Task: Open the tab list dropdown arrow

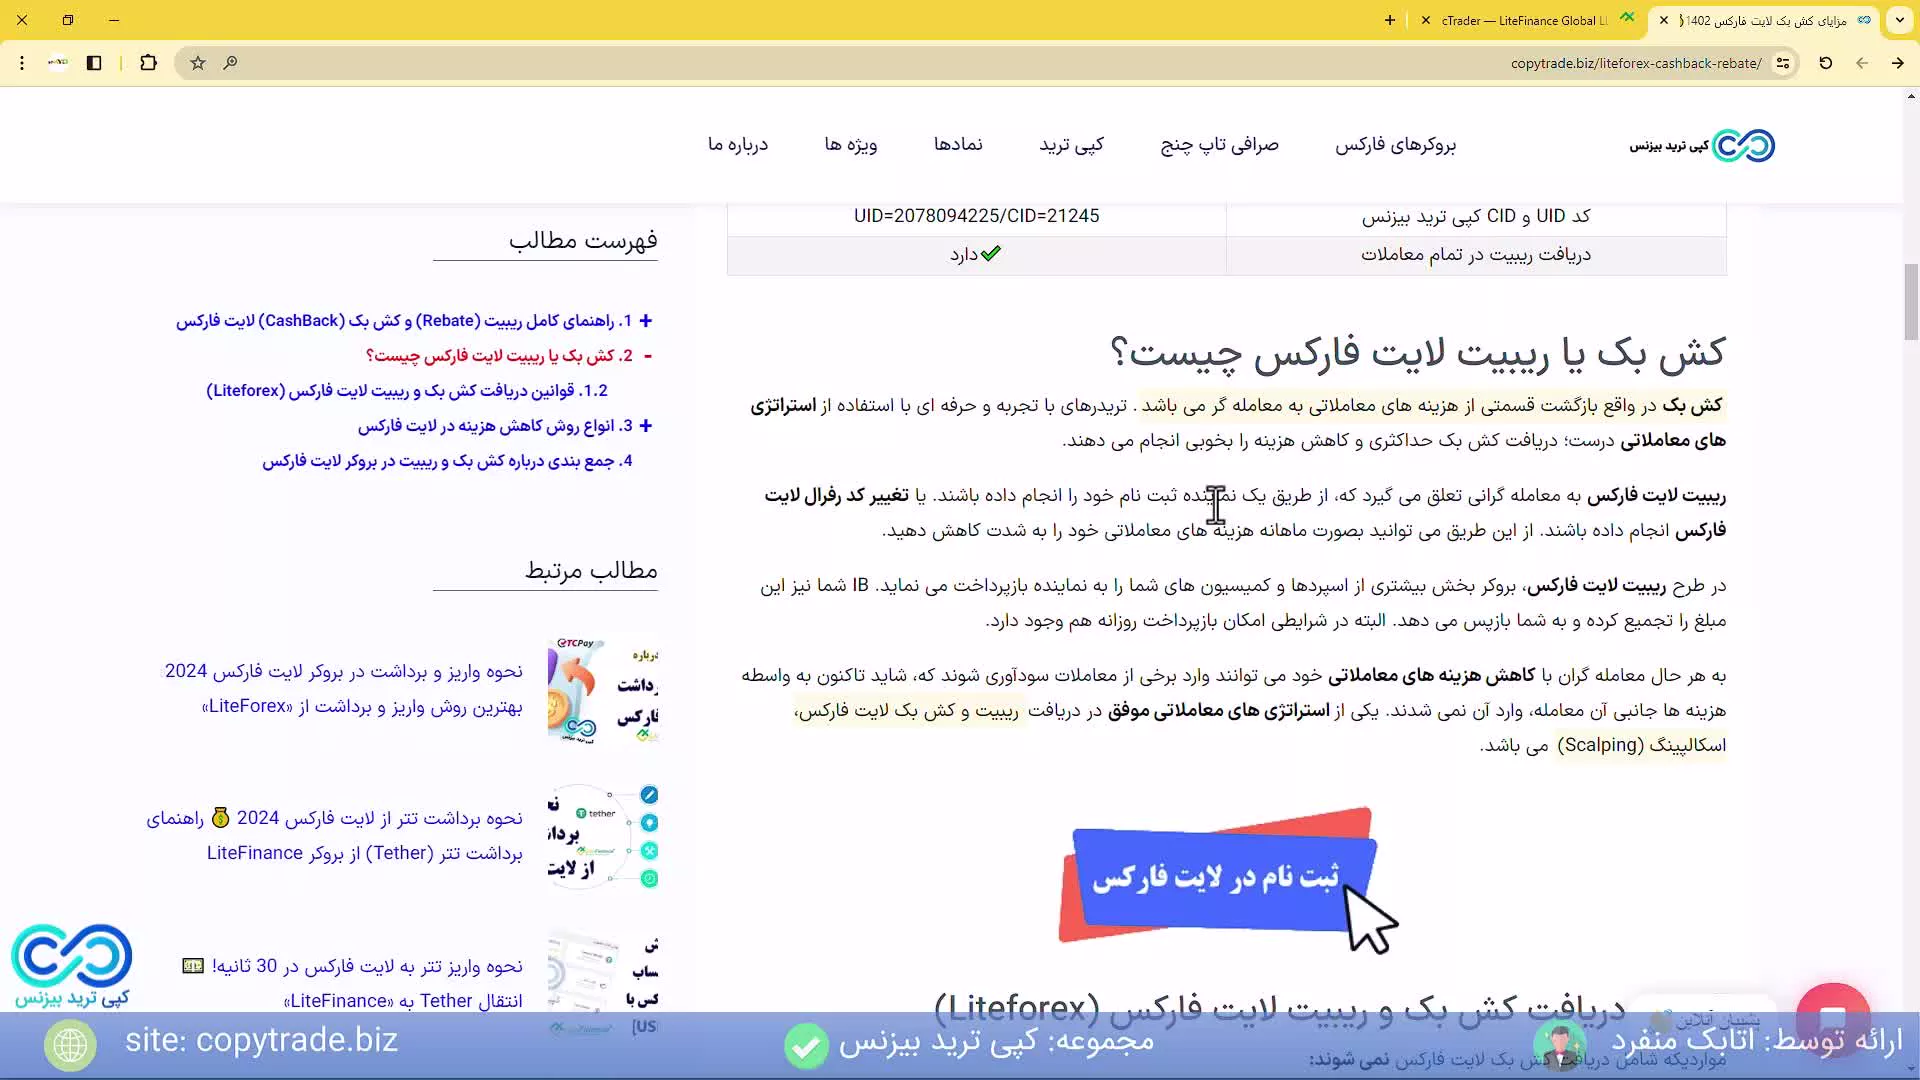Action: pos(1899,20)
